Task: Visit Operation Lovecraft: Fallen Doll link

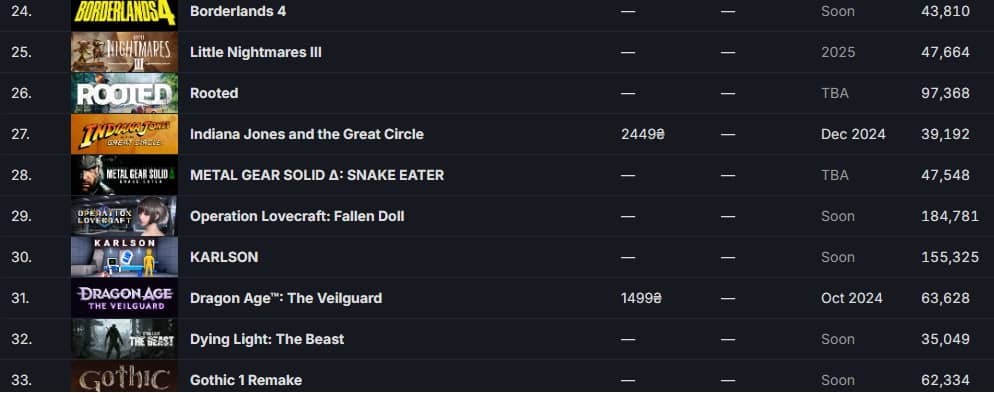Action: pyautogui.click(x=297, y=216)
